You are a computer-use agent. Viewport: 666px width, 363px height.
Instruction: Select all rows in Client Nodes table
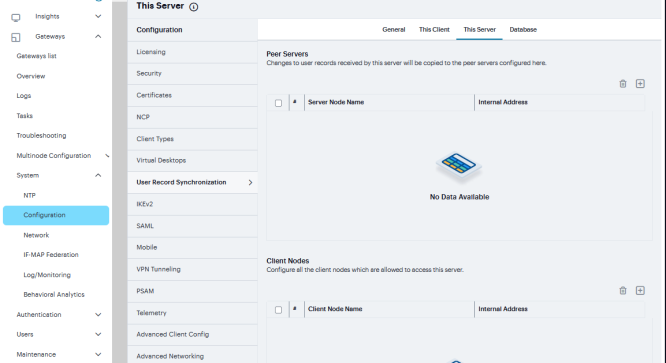[x=278, y=310]
